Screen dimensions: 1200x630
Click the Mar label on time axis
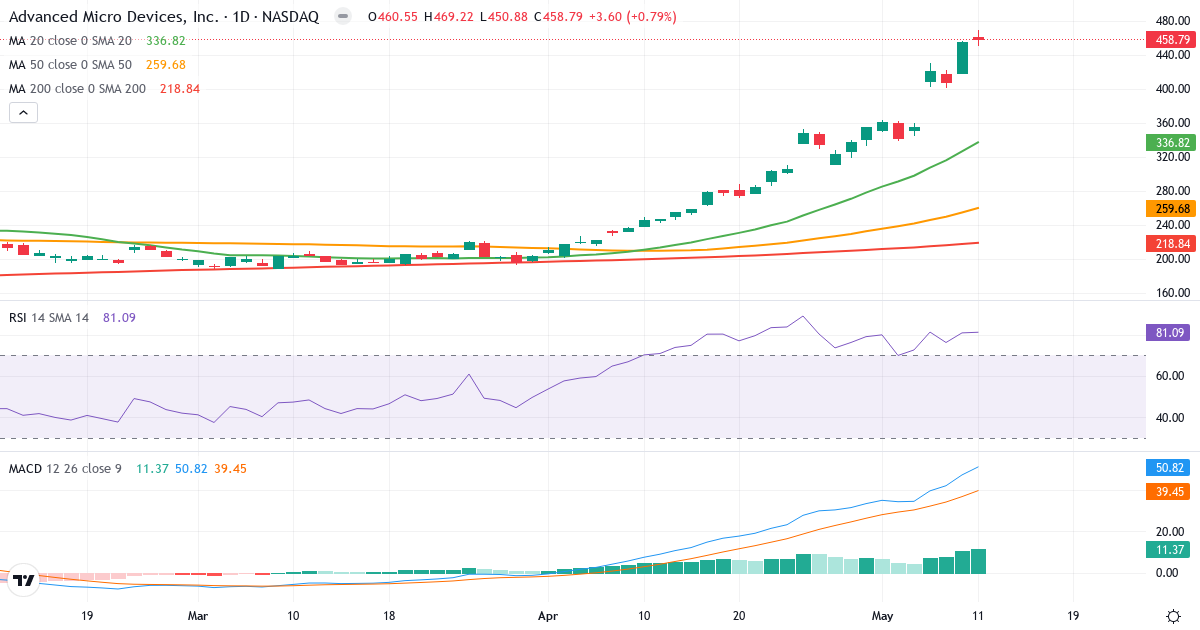point(198,615)
